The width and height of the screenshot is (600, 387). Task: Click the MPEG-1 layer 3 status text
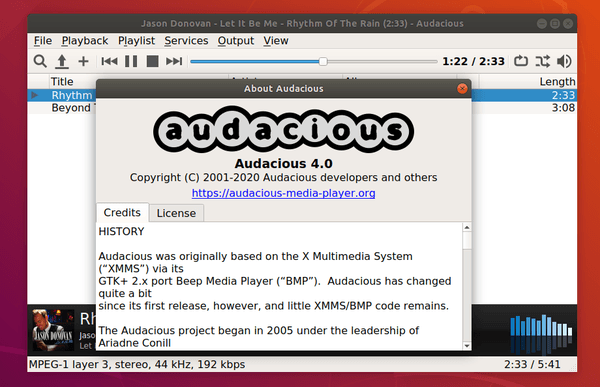(137, 364)
